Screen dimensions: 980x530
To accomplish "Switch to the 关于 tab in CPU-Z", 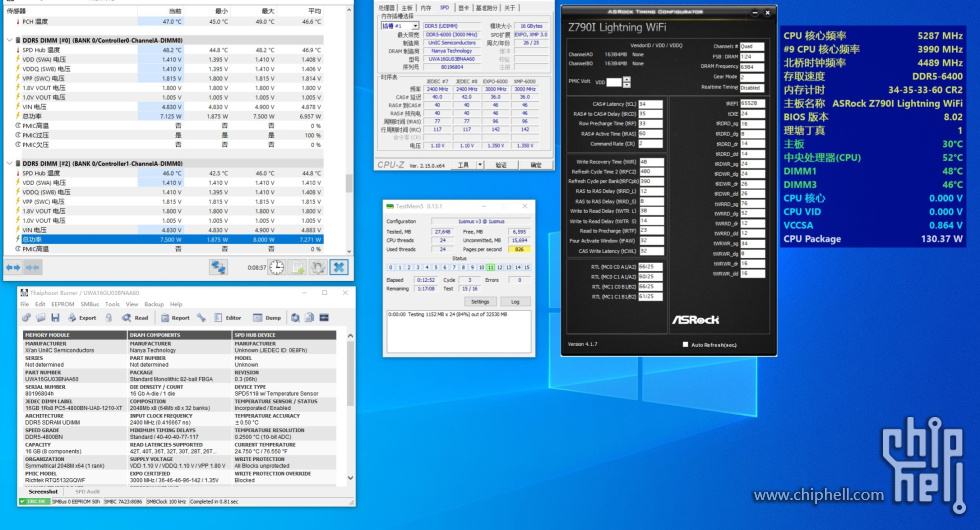I will (x=511, y=8).
